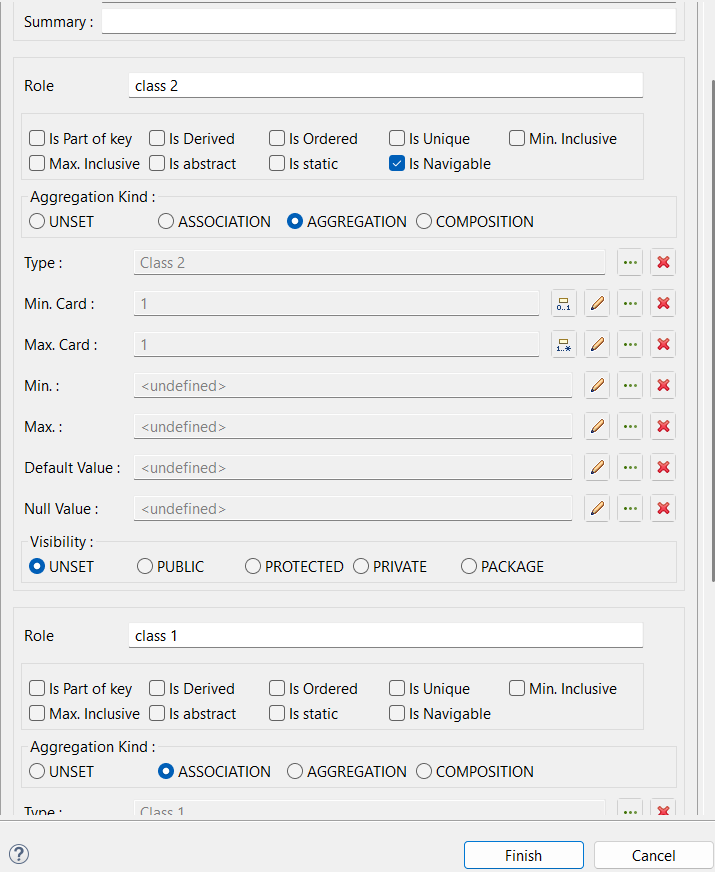Click the red delete icon for Null Value
715x872 pixels.
point(662,508)
